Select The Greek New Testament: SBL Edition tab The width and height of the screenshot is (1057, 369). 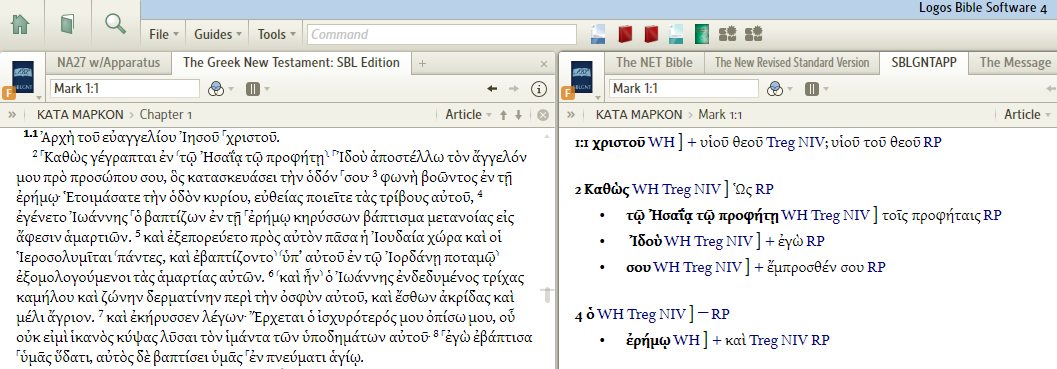(x=291, y=63)
